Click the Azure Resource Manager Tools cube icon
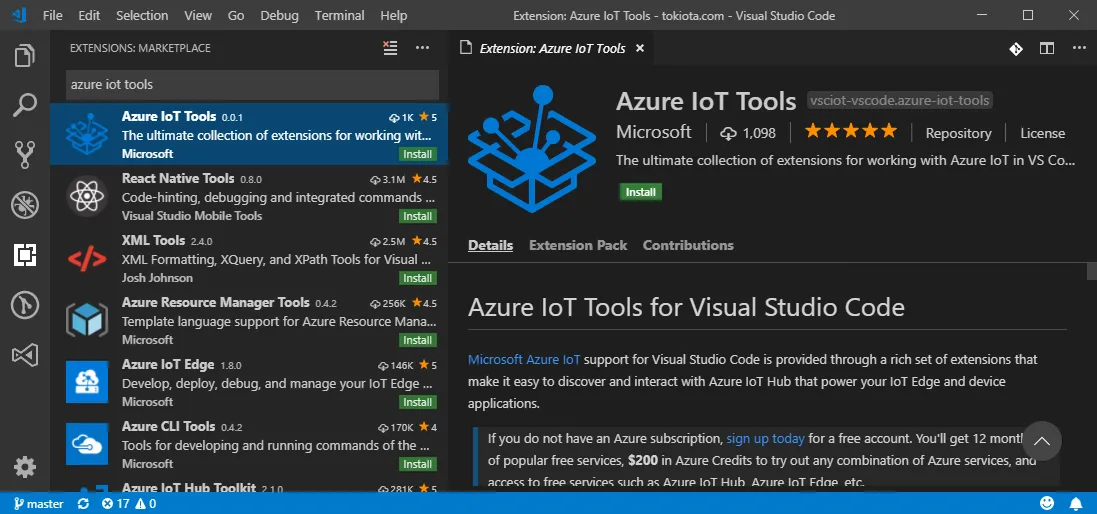The width and height of the screenshot is (1097, 514). (x=87, y=320)
